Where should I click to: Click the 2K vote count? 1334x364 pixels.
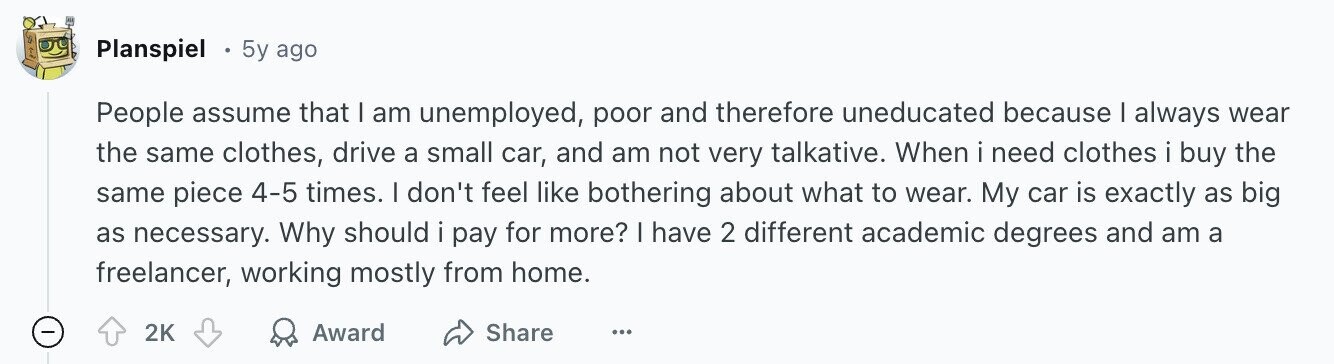click(159, 332)
